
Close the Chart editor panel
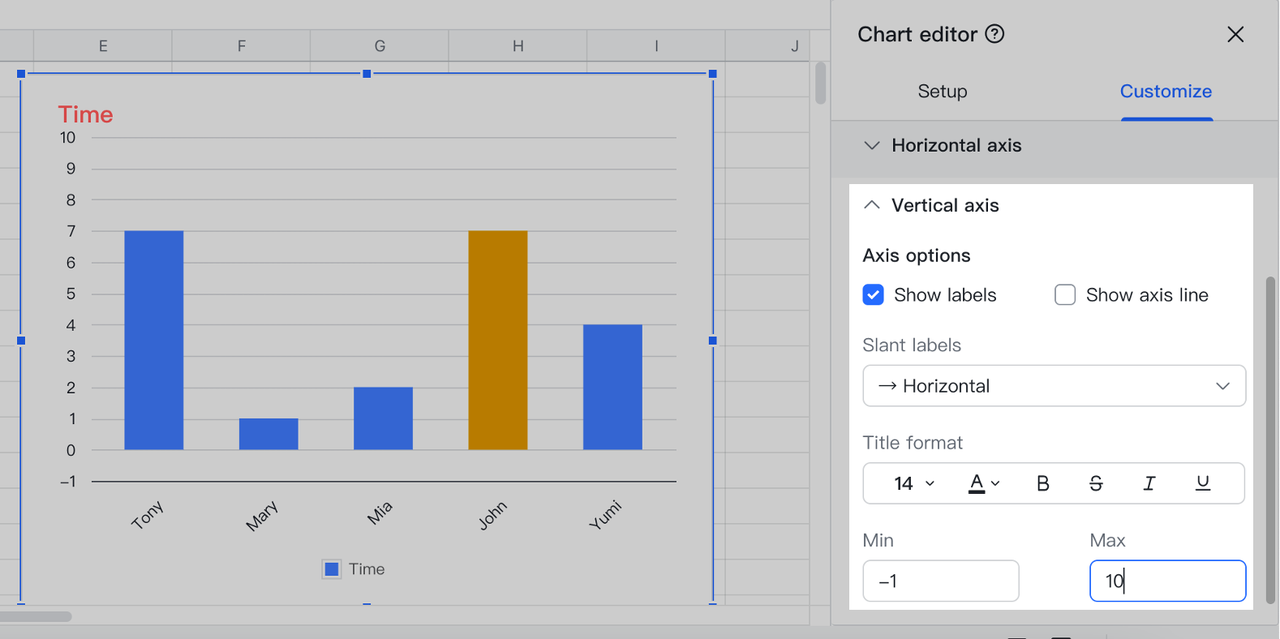point(1235,34)
